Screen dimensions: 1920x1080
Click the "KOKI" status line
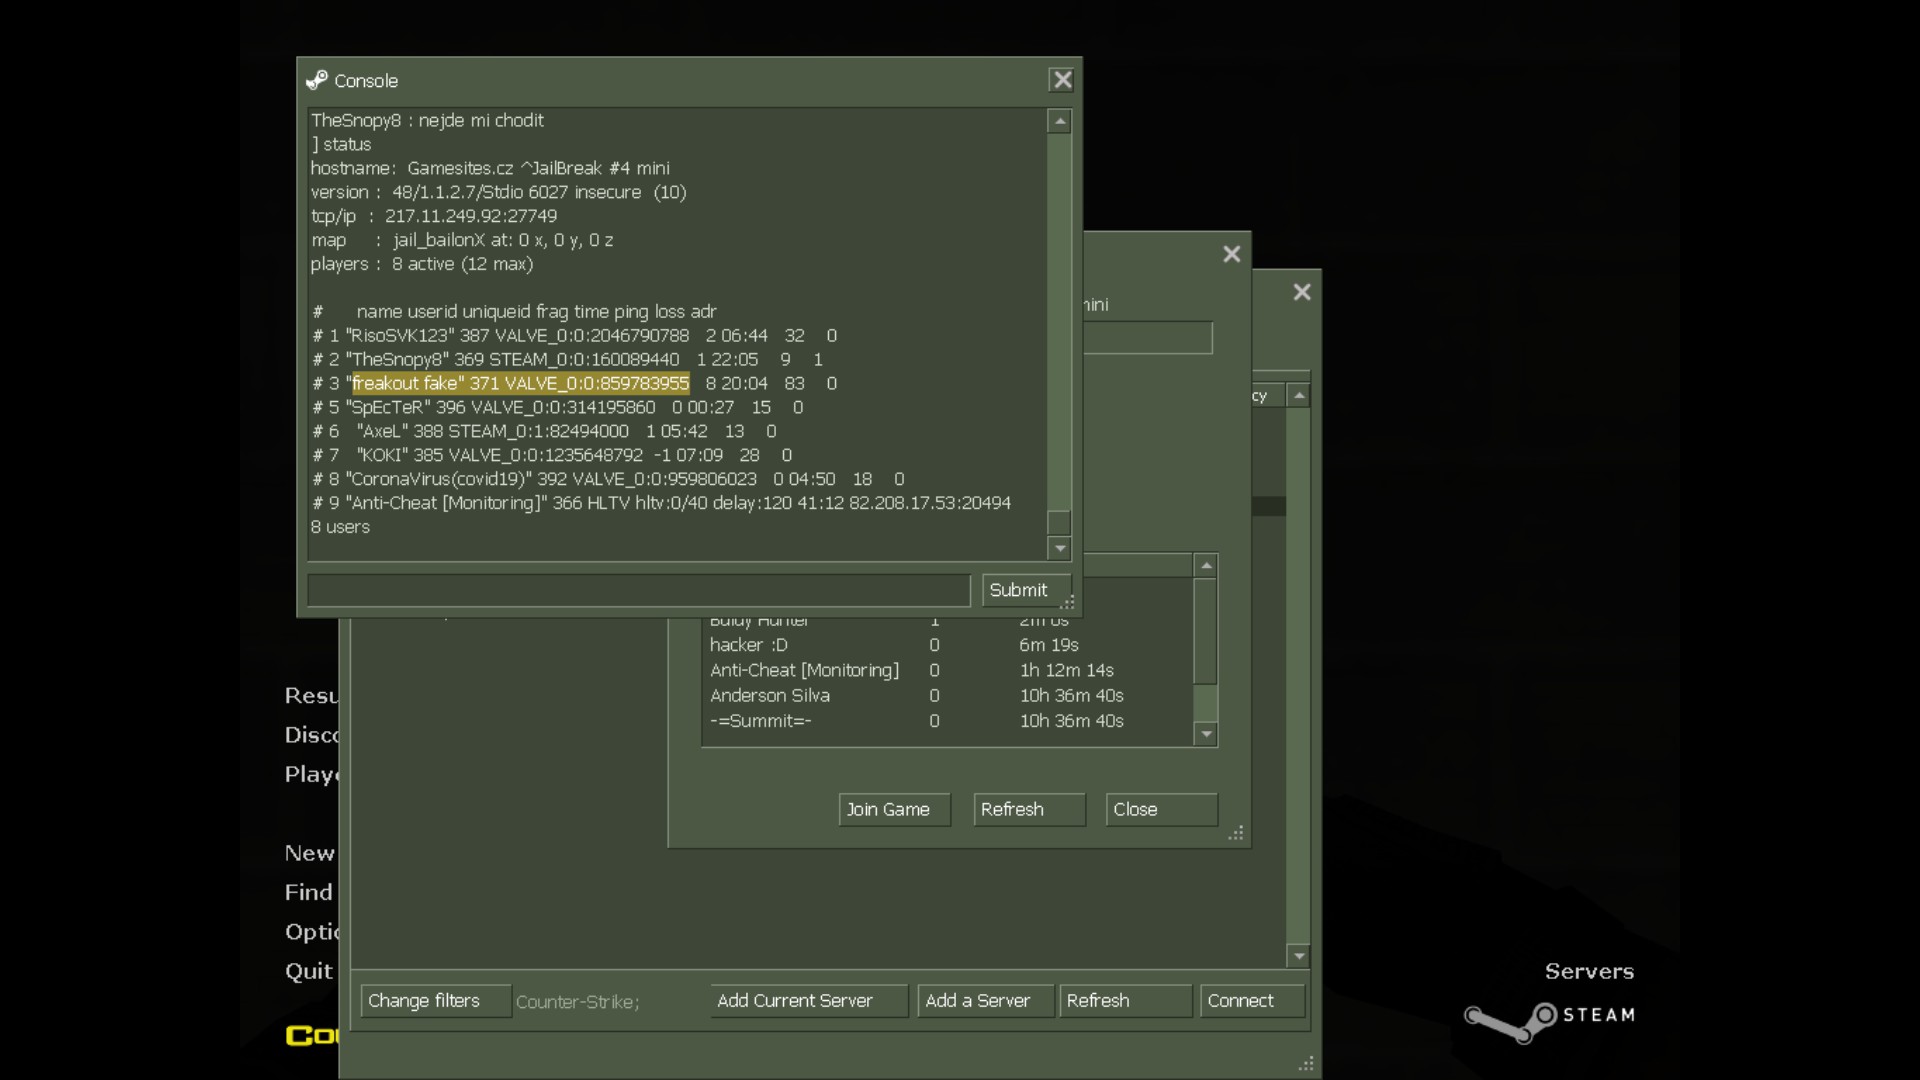pos(552,455)
